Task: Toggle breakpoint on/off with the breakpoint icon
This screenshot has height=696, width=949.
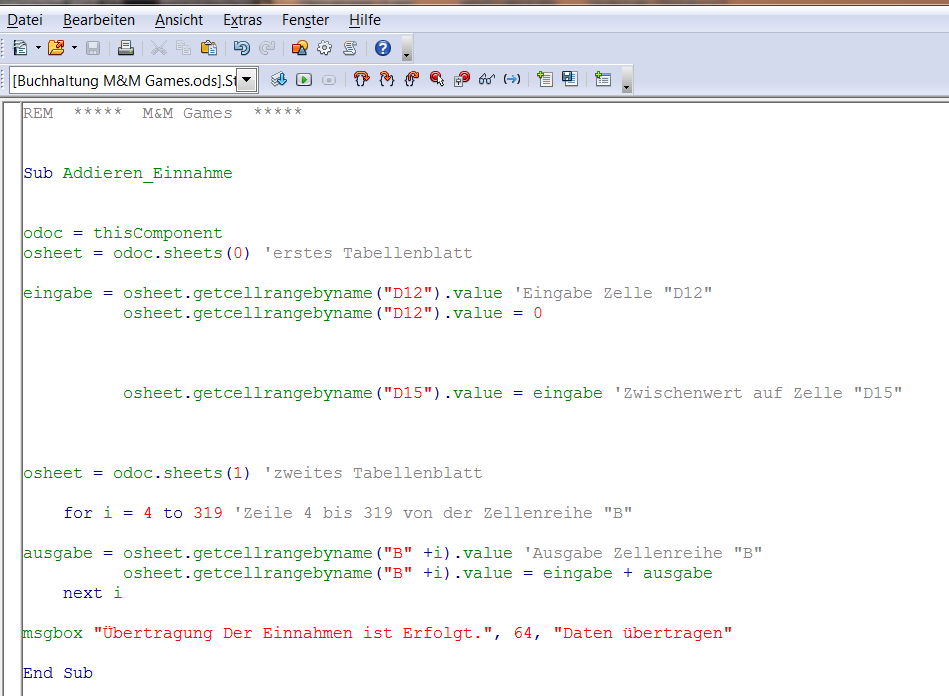Action: pyautogui.click(x=436, y=79)
